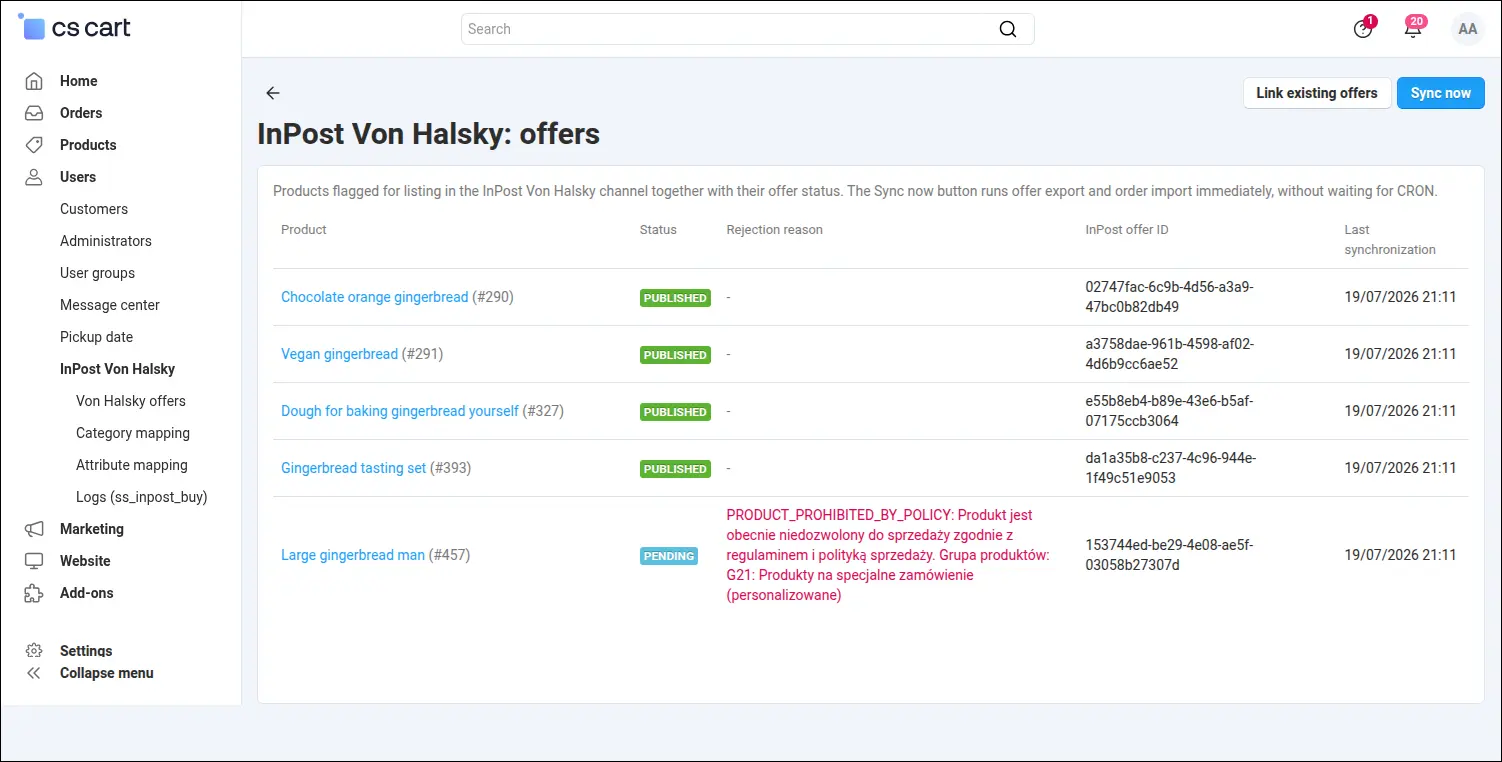Click the Users person icon

(x=34, y=177)
